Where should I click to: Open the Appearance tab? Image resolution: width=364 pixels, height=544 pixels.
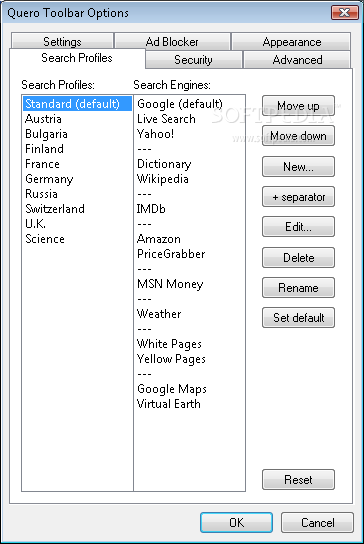291,41
